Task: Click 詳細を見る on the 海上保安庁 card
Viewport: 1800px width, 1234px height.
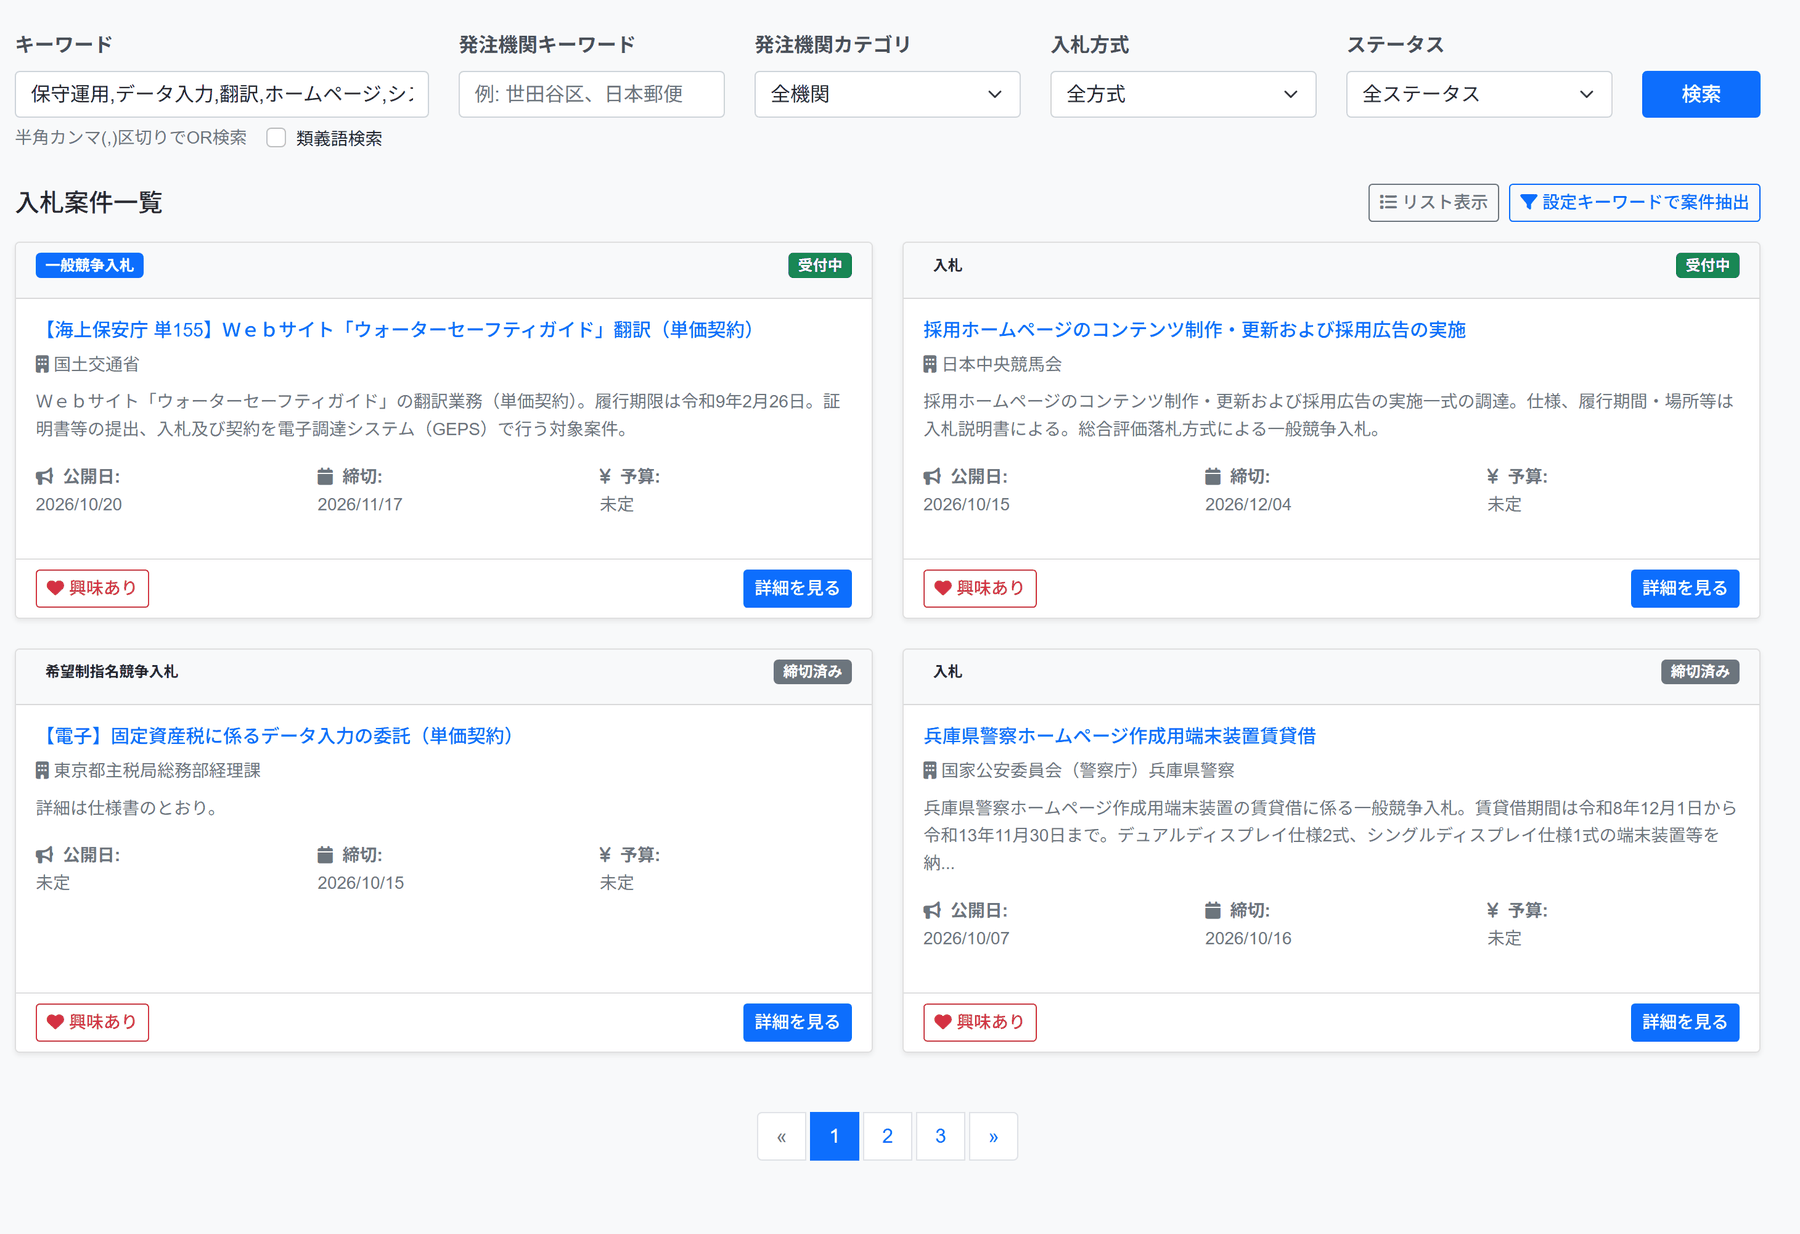Action: click(x=797, y=588)
